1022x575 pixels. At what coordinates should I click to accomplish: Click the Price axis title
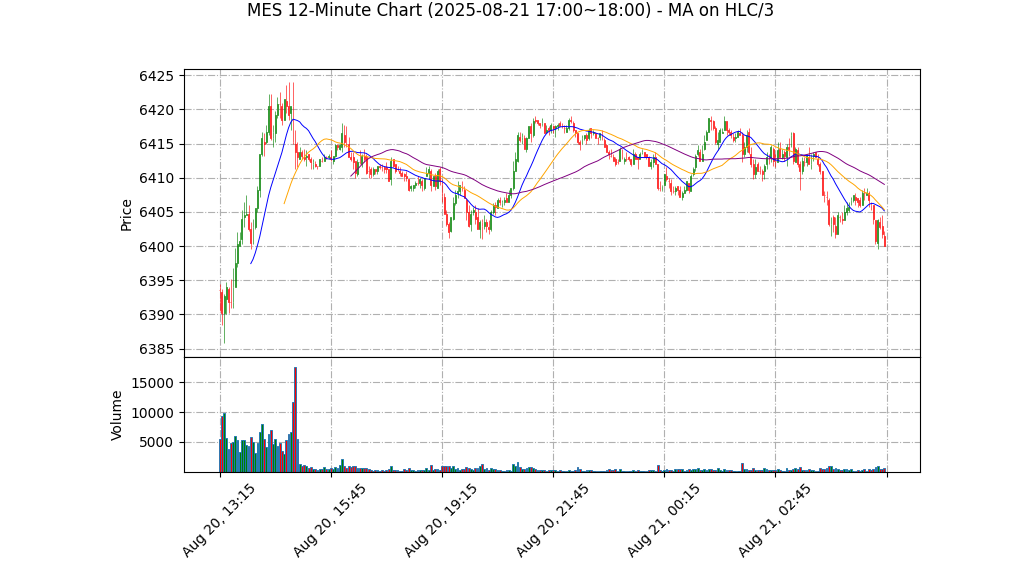click(126, 215)
